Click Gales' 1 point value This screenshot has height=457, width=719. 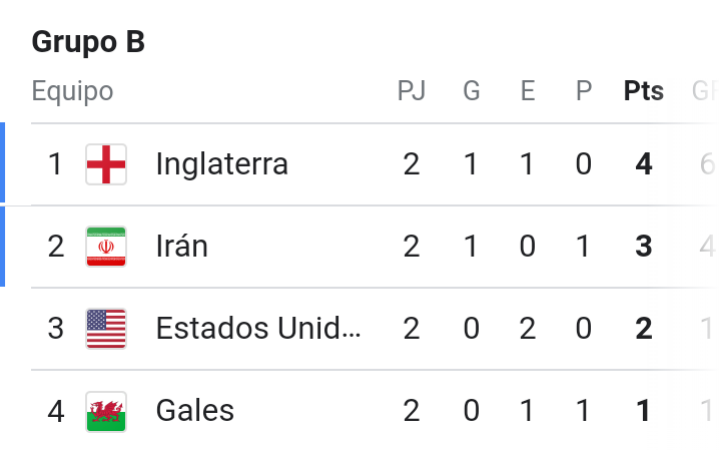[644, 411]
